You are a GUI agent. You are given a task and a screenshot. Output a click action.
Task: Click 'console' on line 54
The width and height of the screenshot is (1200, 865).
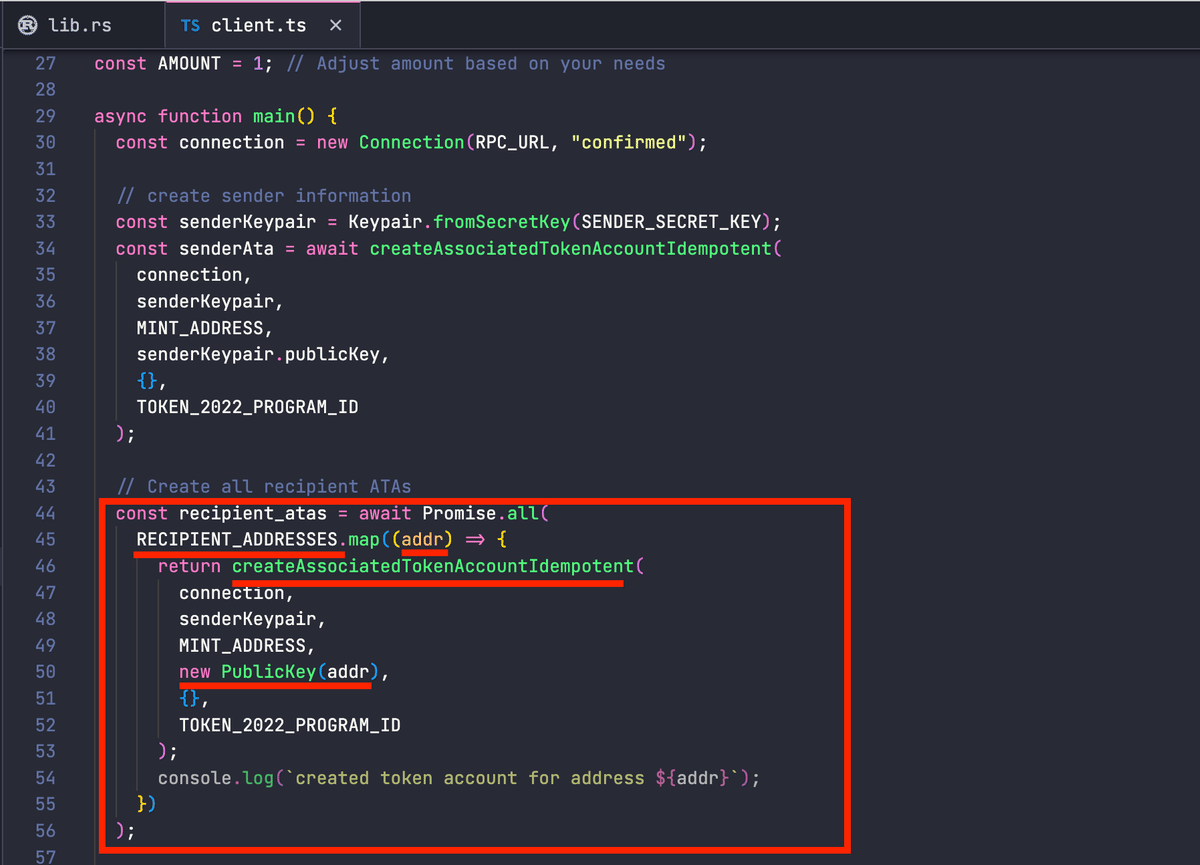(195, 778)
